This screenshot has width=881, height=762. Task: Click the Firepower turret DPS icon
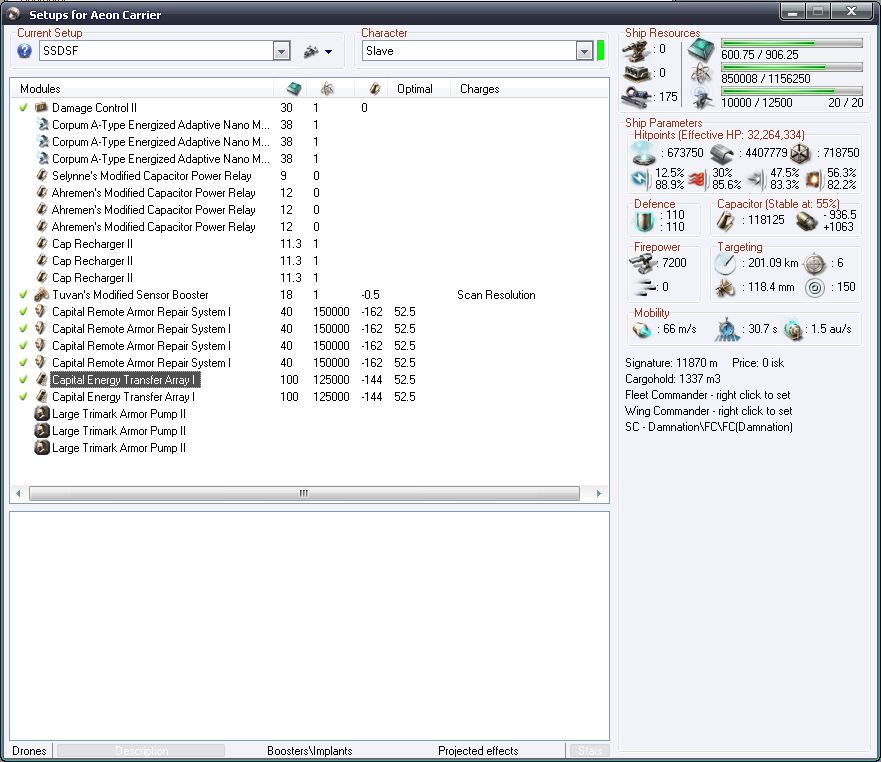click(642, 262)
